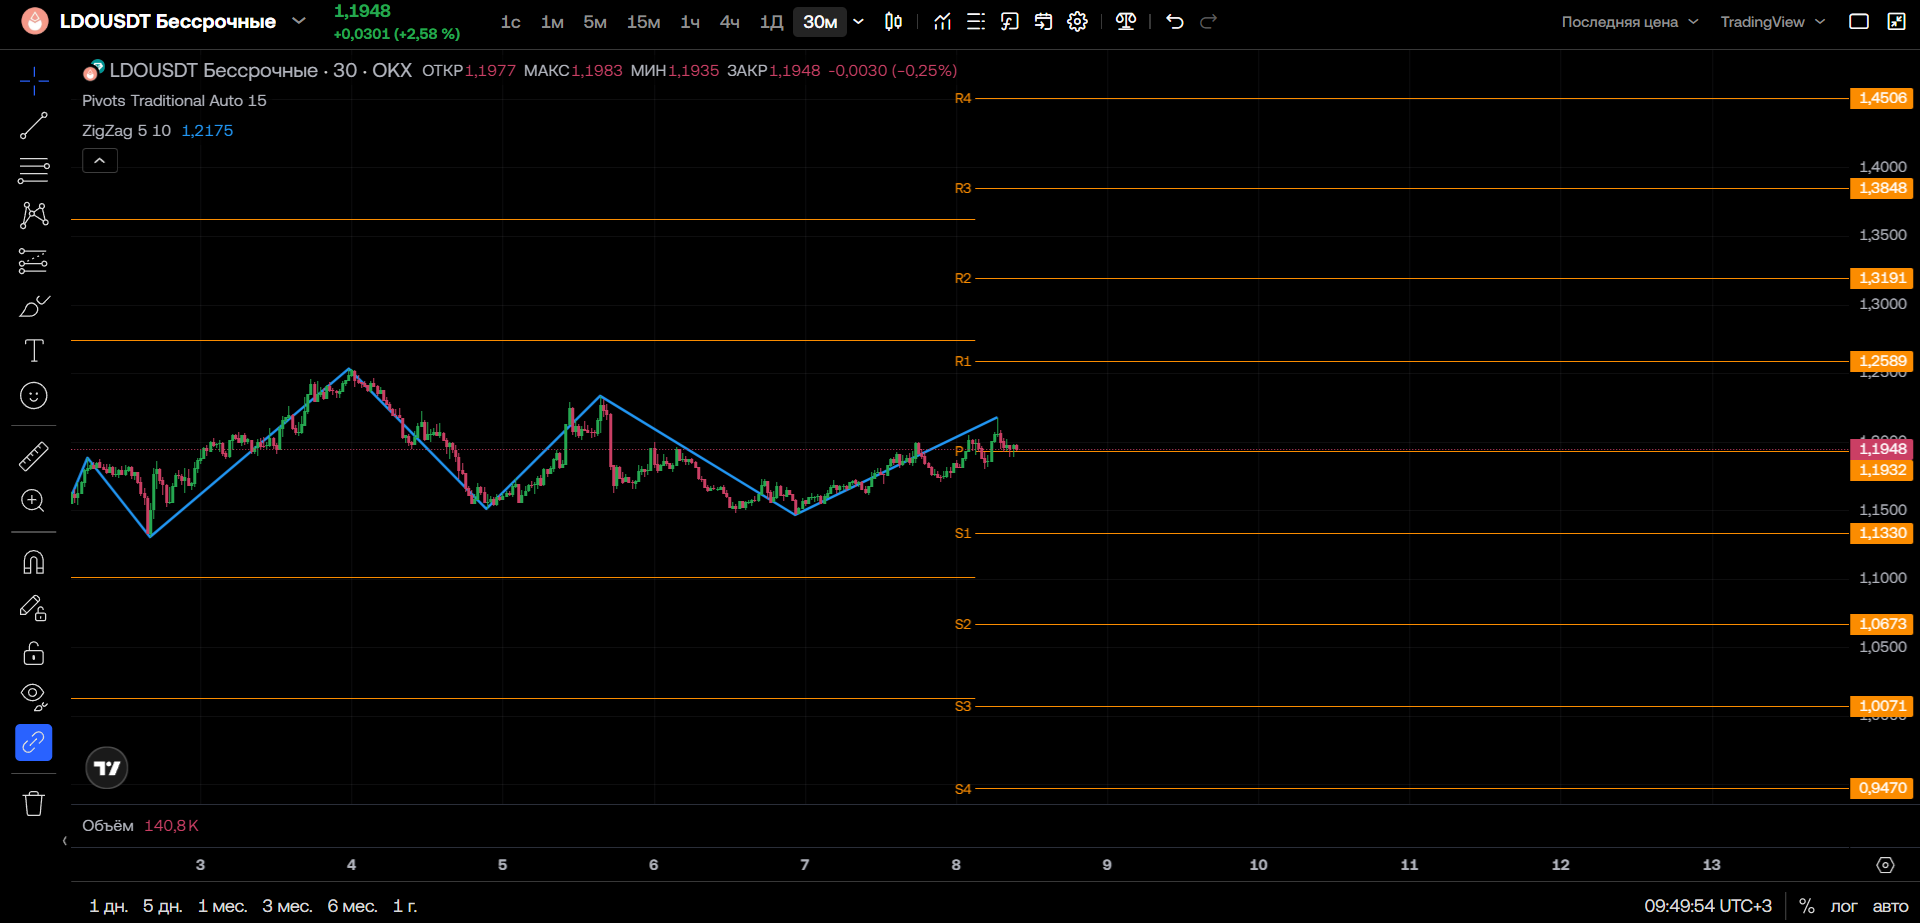Set date range to 1 мес.
The image size is (1920, 923).
[x=222, y=906]
